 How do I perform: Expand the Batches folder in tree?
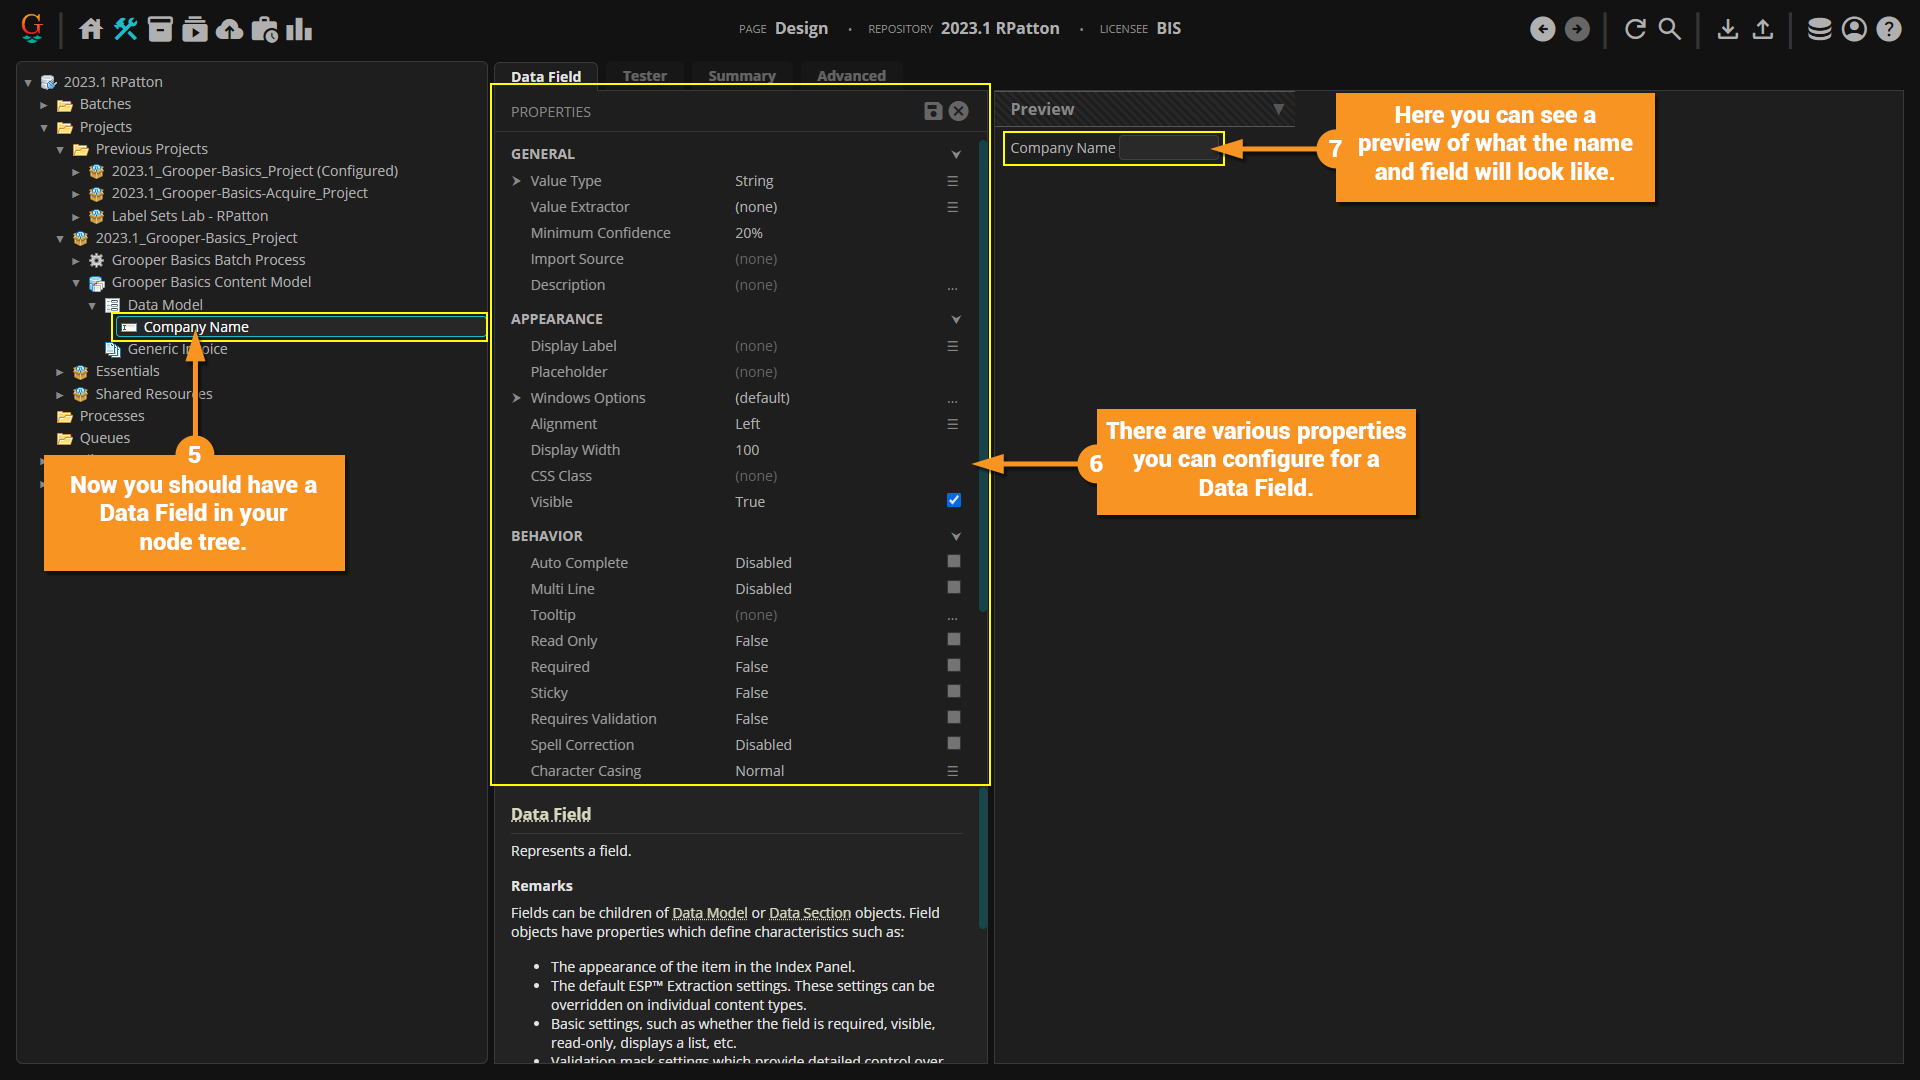point(44,105)
